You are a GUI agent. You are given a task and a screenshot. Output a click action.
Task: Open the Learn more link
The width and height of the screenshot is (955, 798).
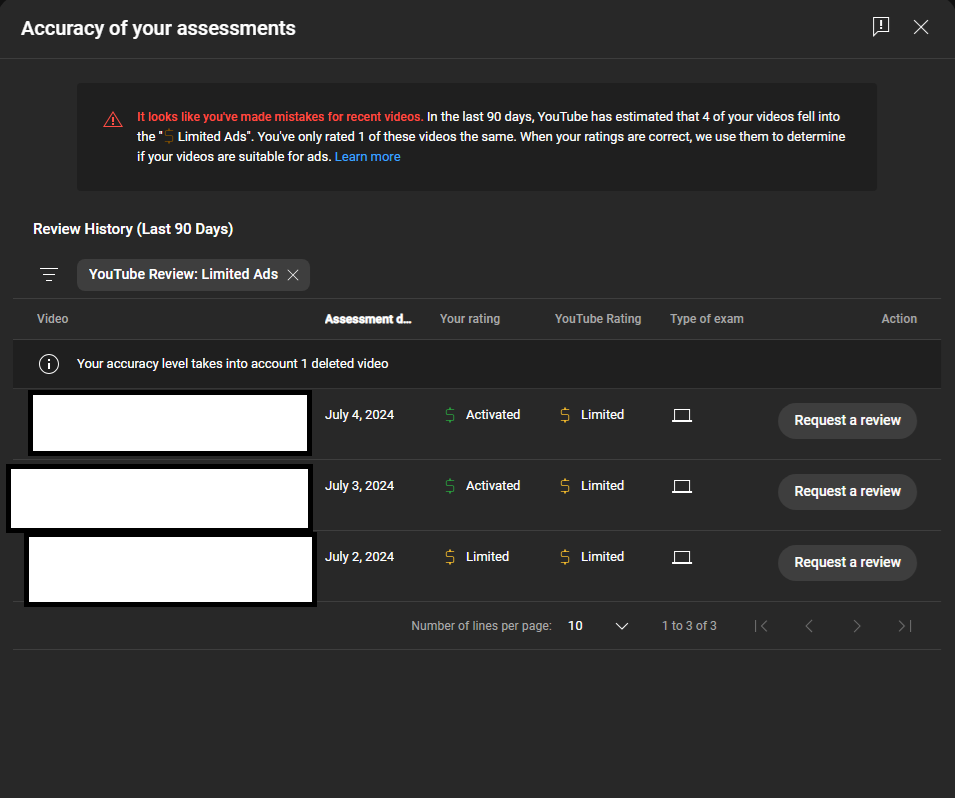click(x=367, y=157)
